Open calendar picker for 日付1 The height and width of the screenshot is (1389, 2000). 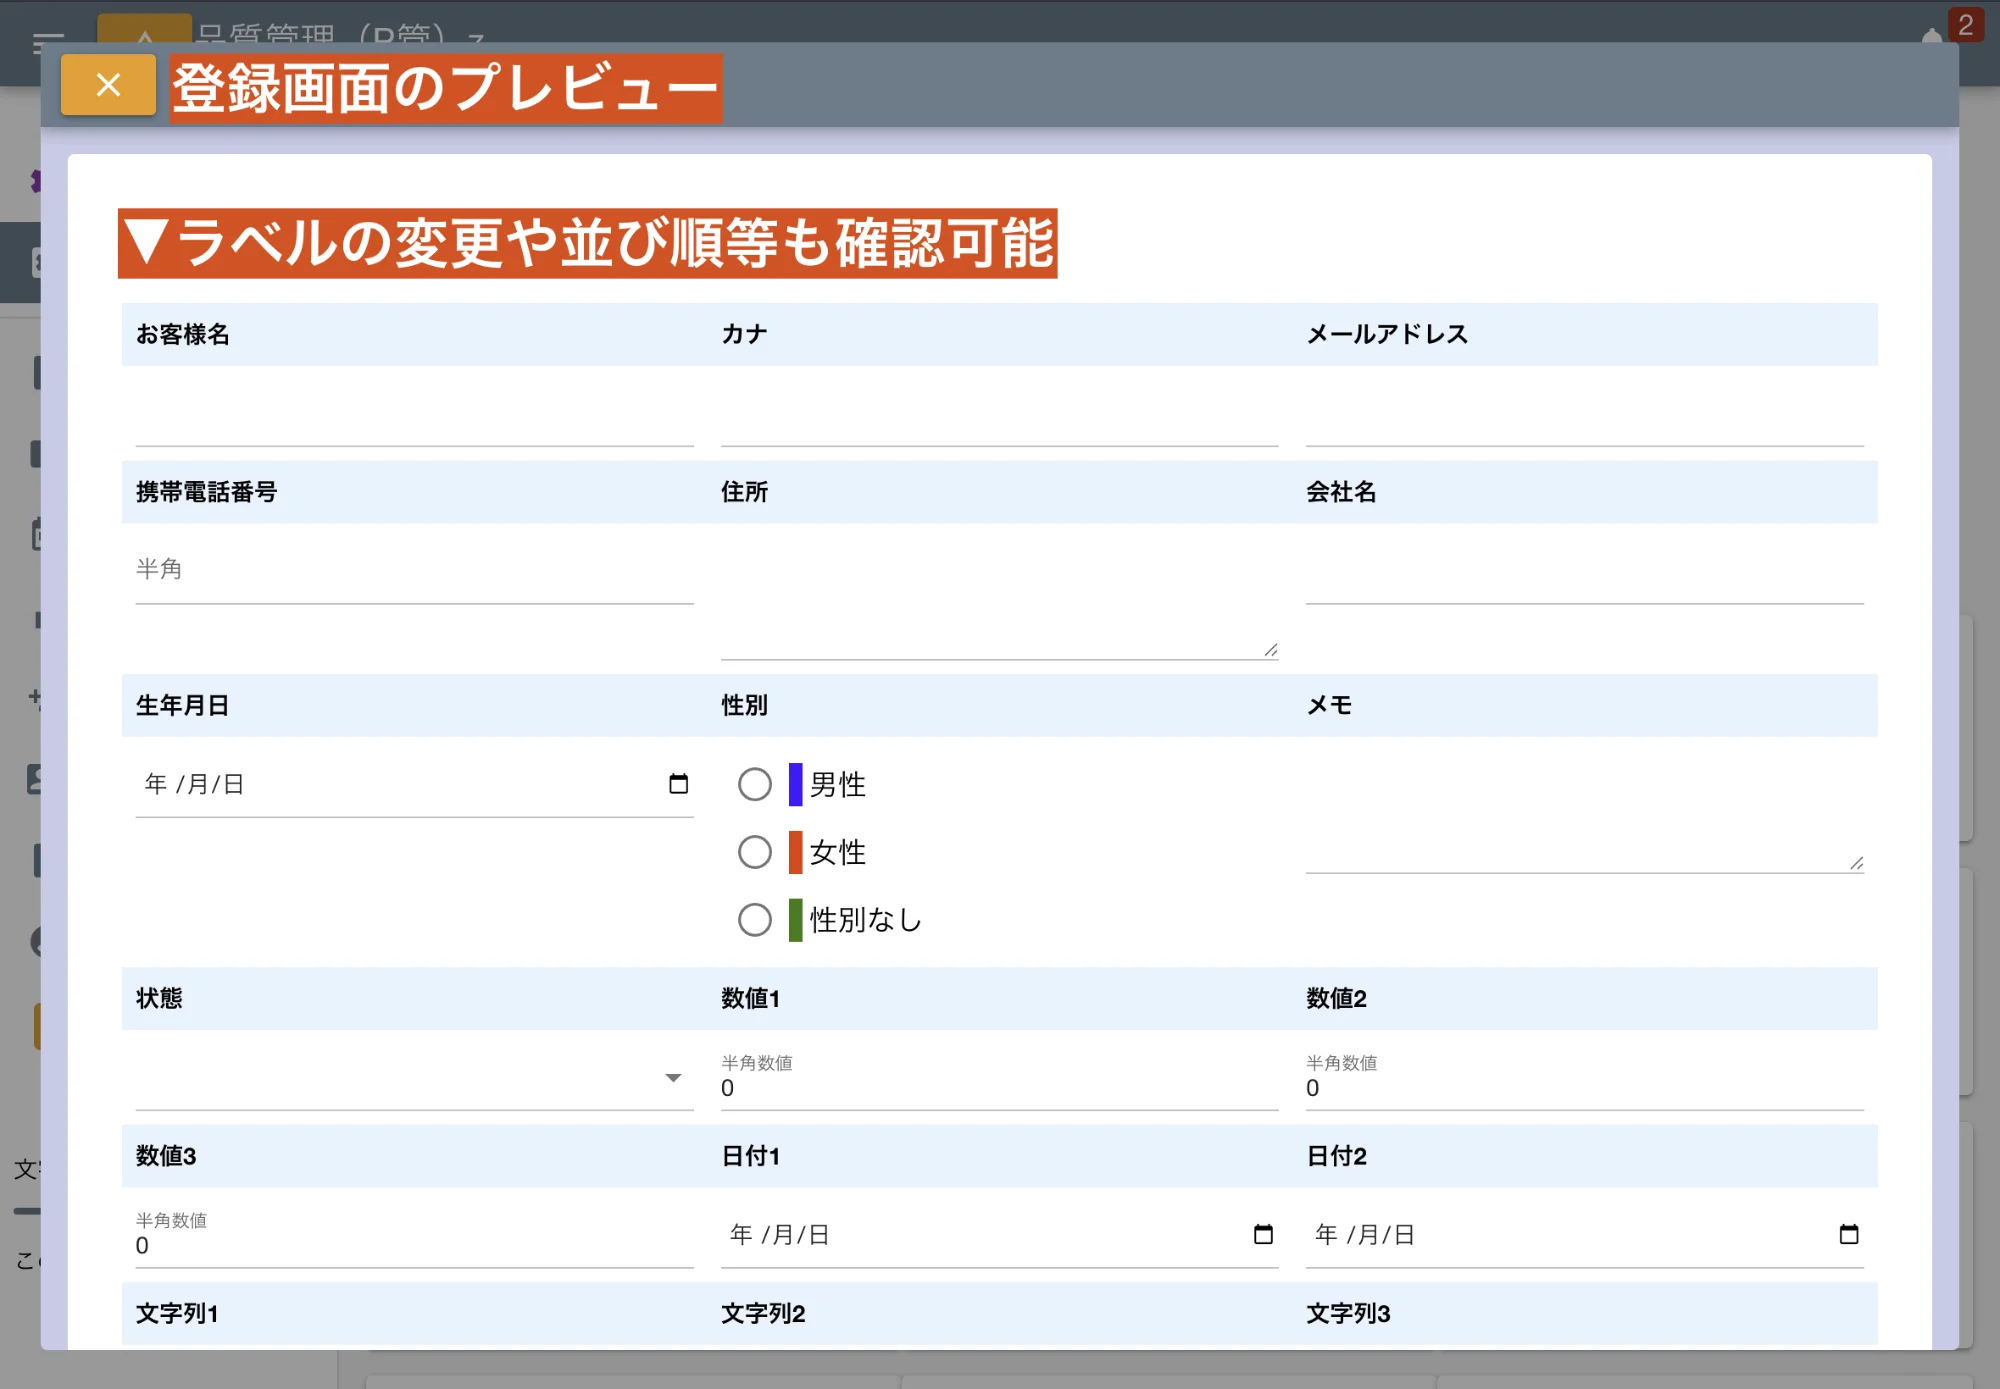[x=1263, y=1235]
